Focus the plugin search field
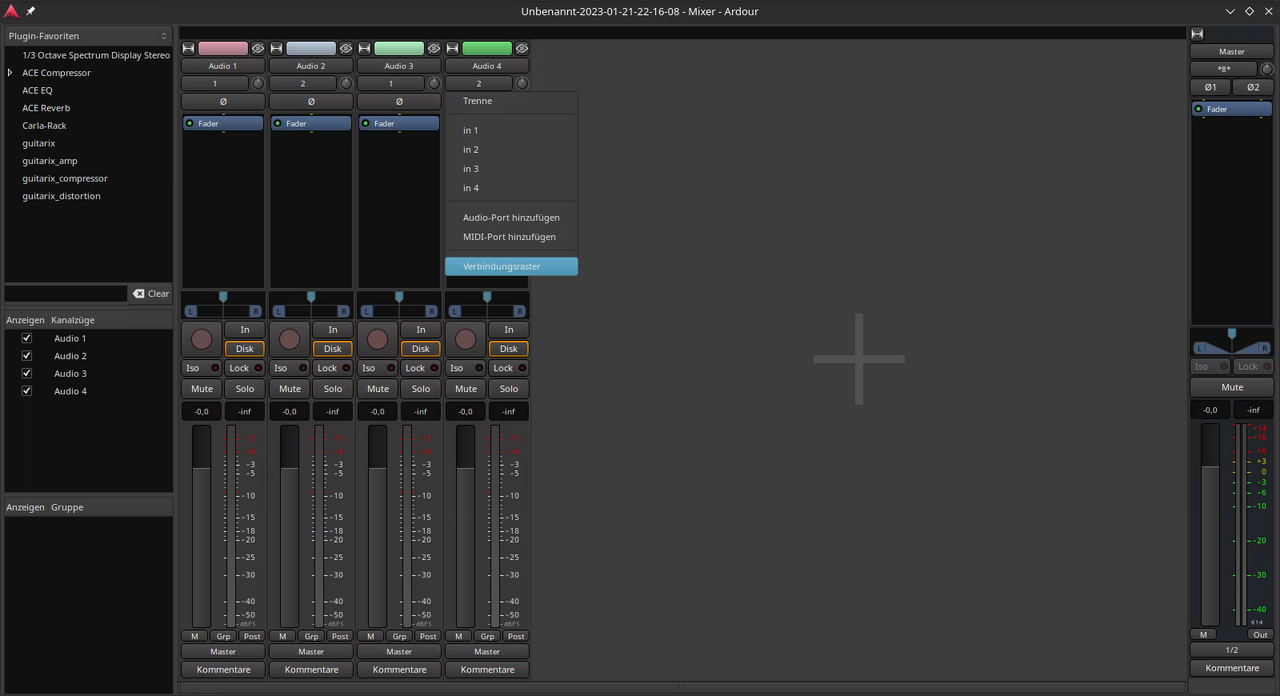 coord(66,294)
